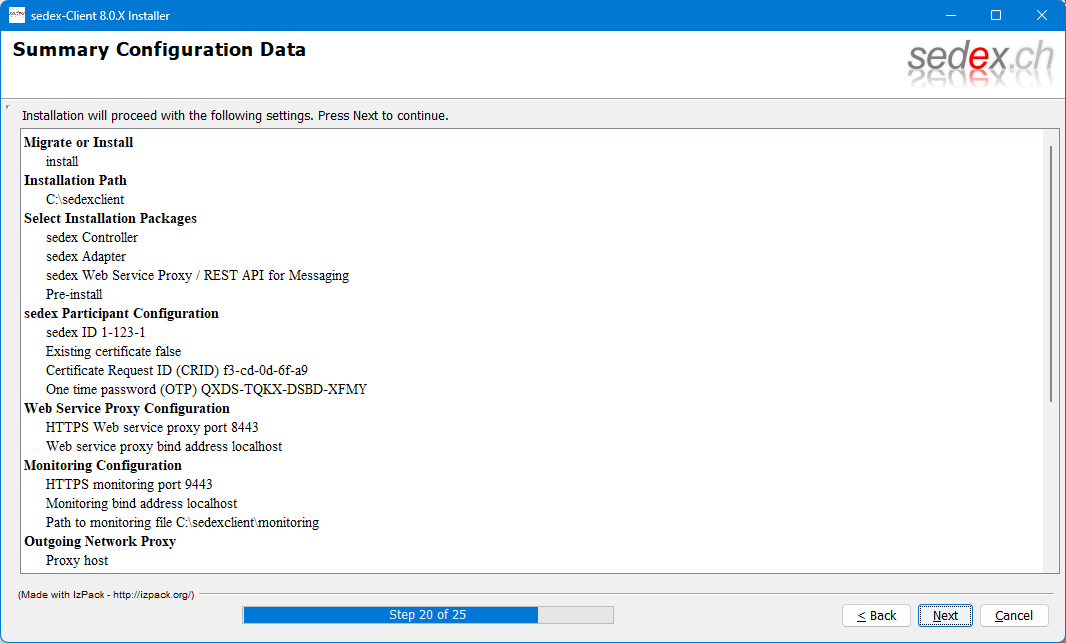This screenshot has width=1066, height=643.
Task: Go back using the Back button
Action: click(x=876, y=615)
